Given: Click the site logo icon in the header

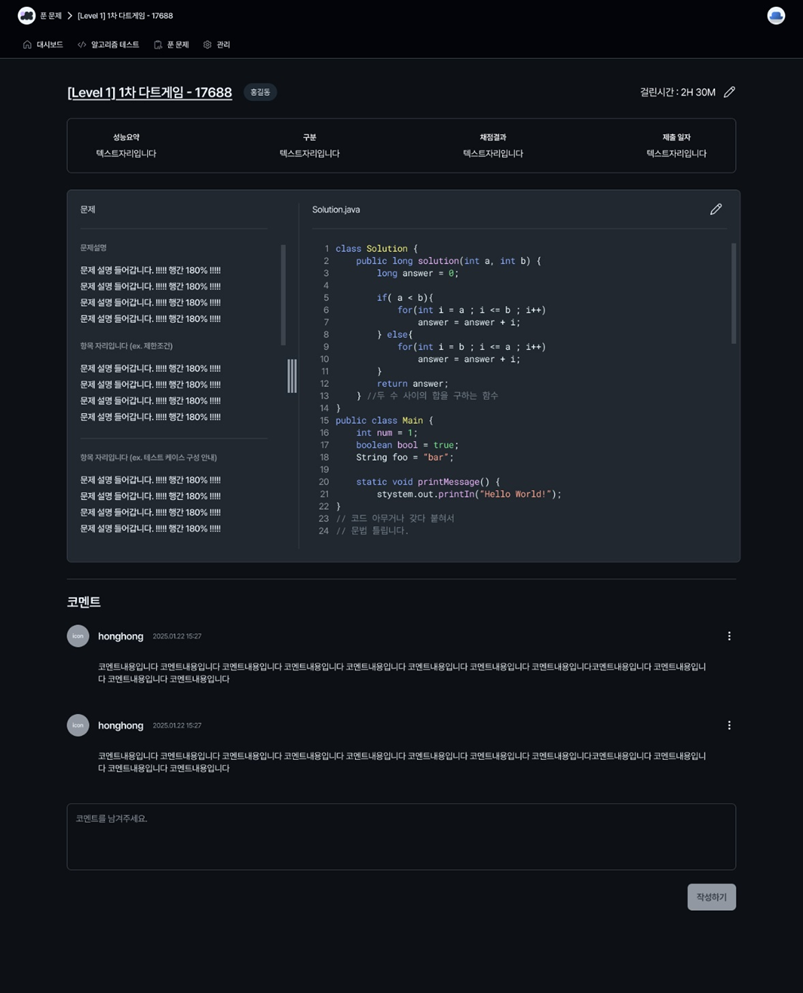Looking at the screenshot, I should (x=27, y=16).
